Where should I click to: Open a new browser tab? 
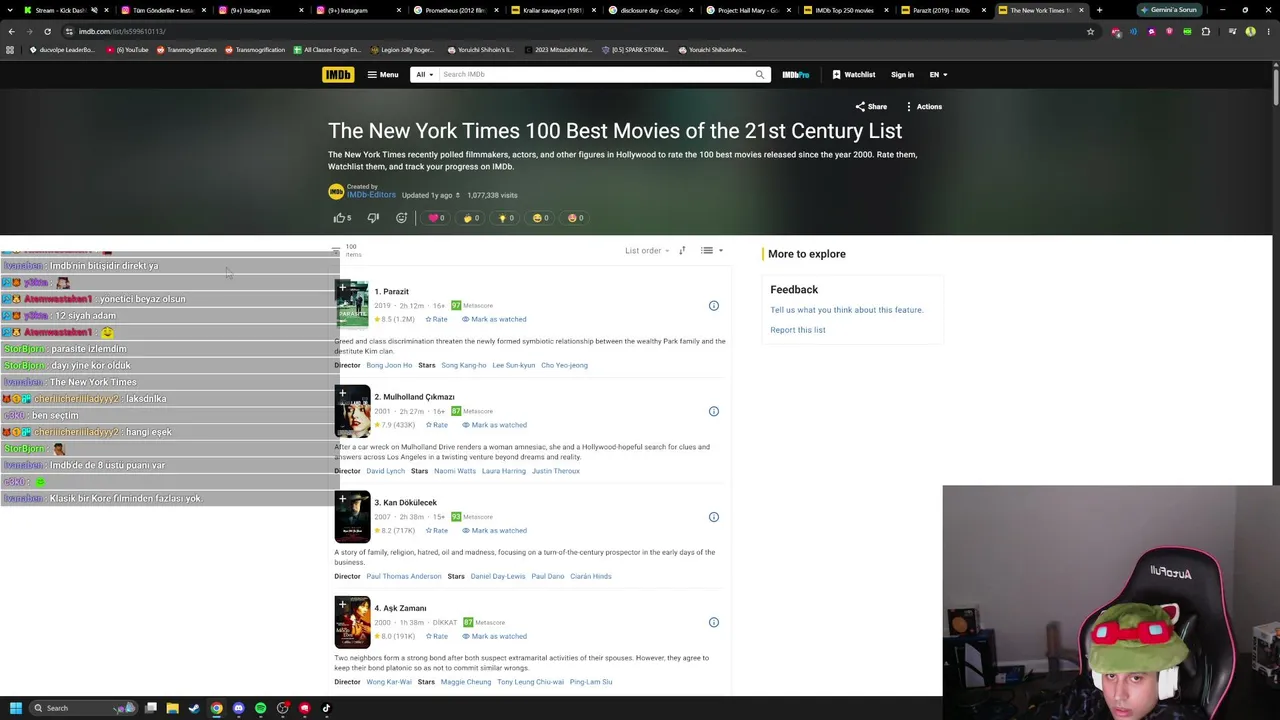[x=1099, y=10]
